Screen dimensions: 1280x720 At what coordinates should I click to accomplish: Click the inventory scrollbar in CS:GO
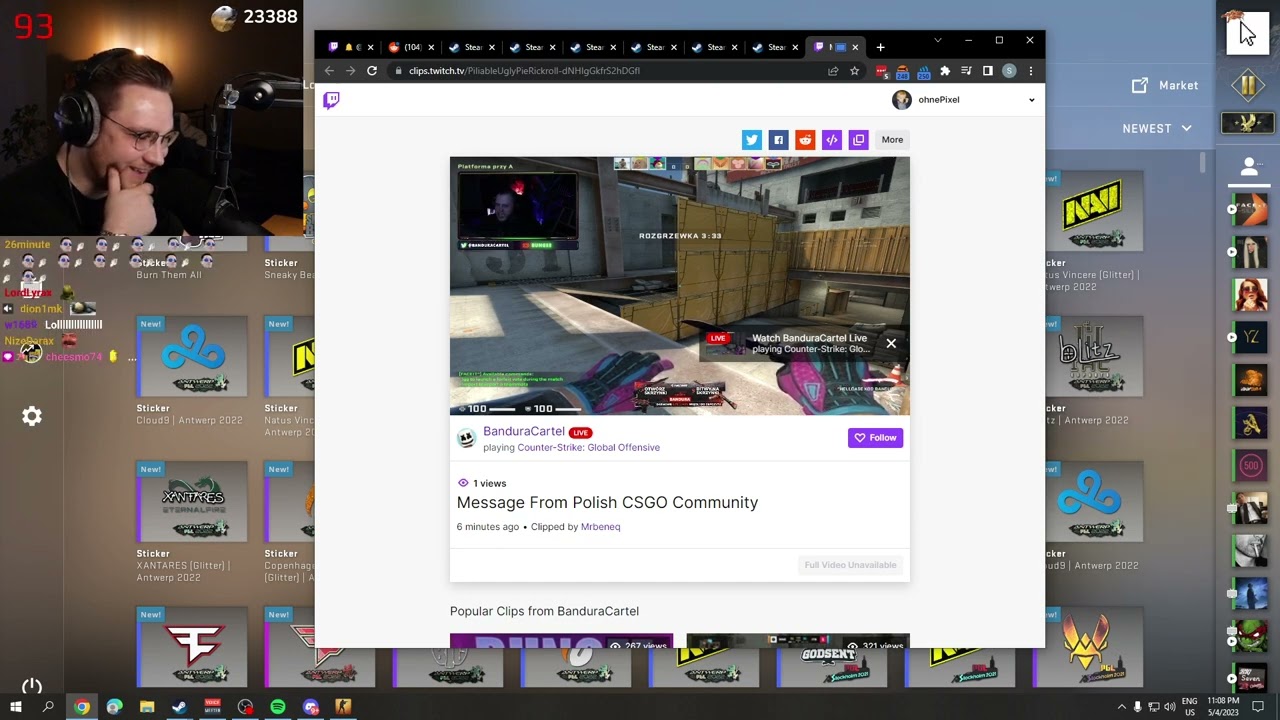tap(1203, 160)
